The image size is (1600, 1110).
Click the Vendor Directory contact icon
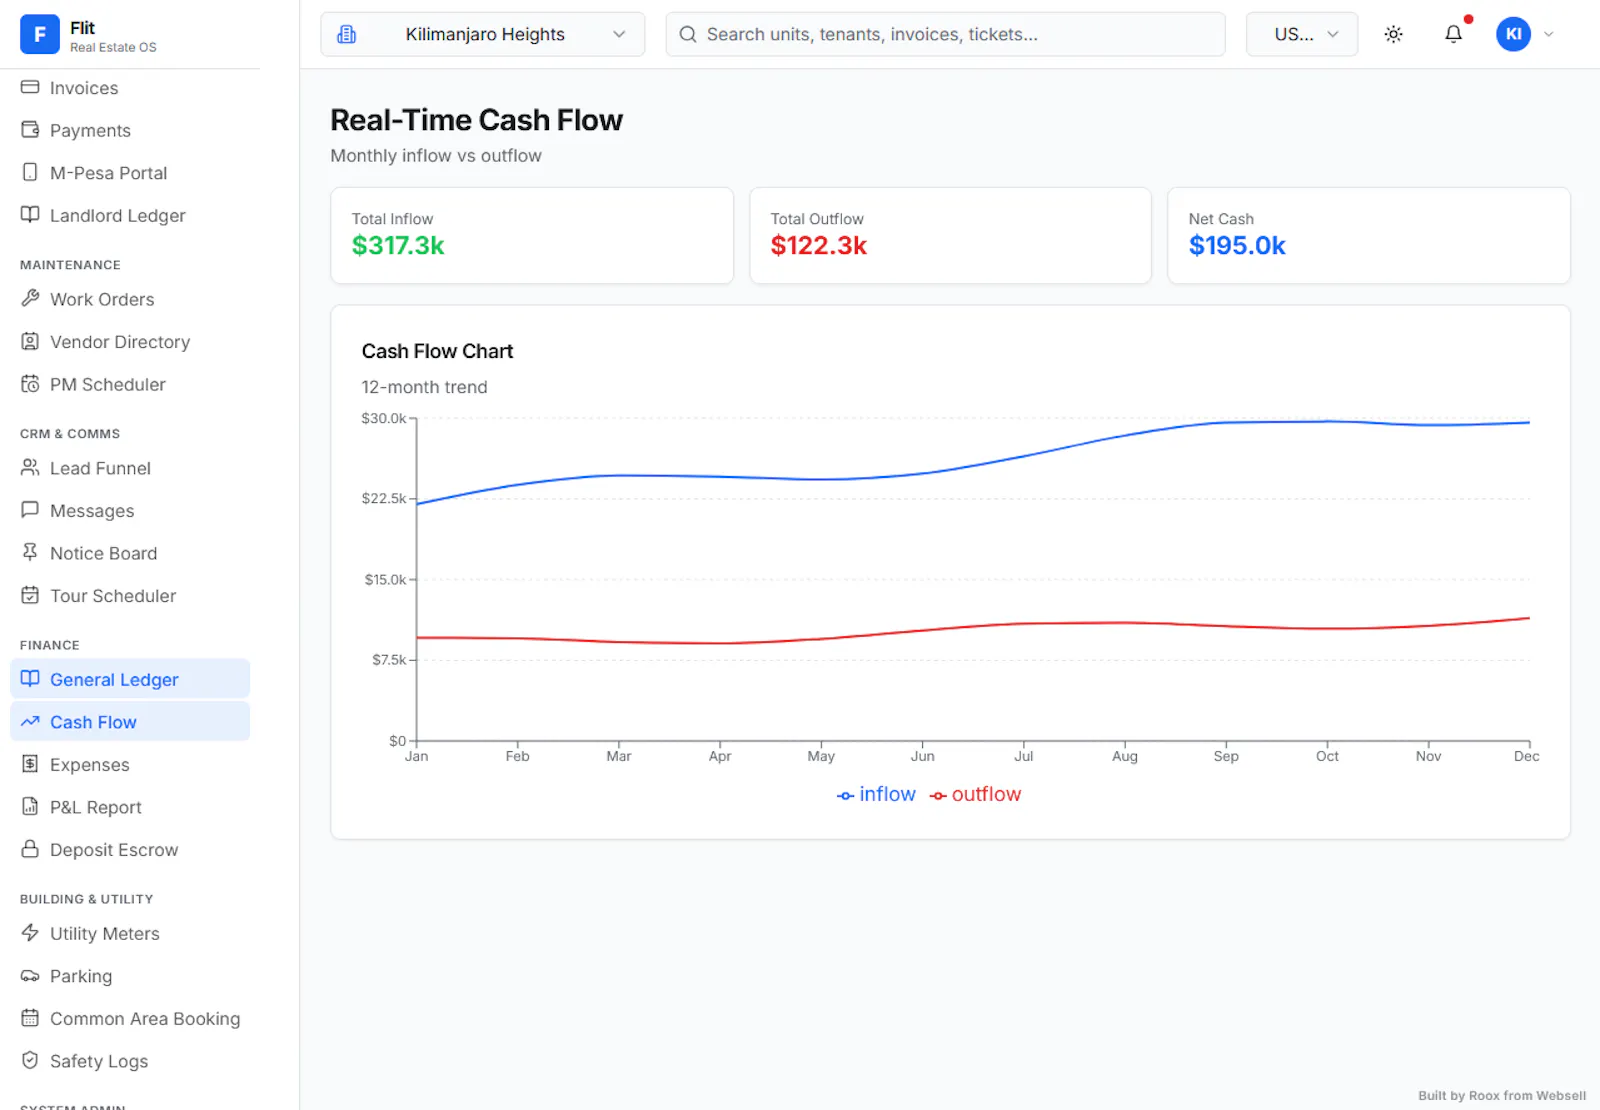[x=30, y=341]
